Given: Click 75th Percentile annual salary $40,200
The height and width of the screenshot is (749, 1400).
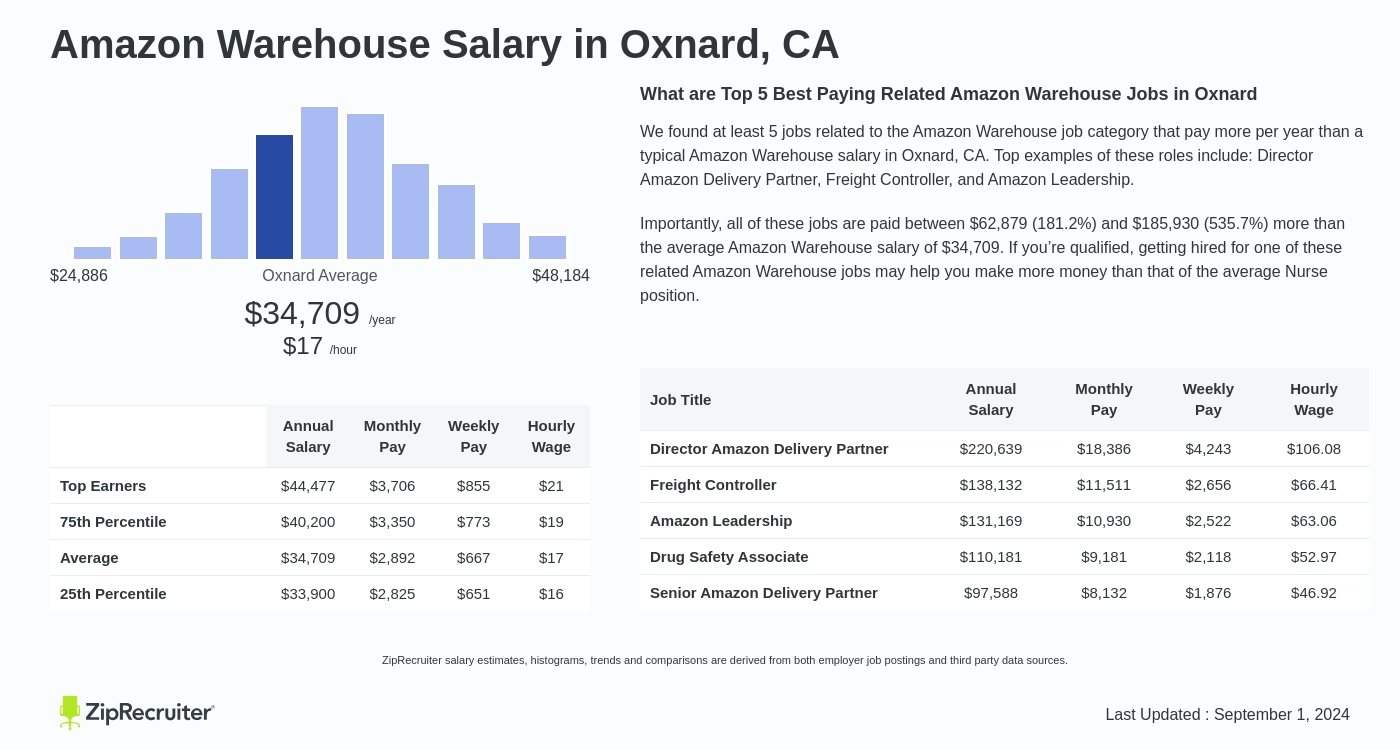Looking at the screenshot, I should tap(308, 522).
